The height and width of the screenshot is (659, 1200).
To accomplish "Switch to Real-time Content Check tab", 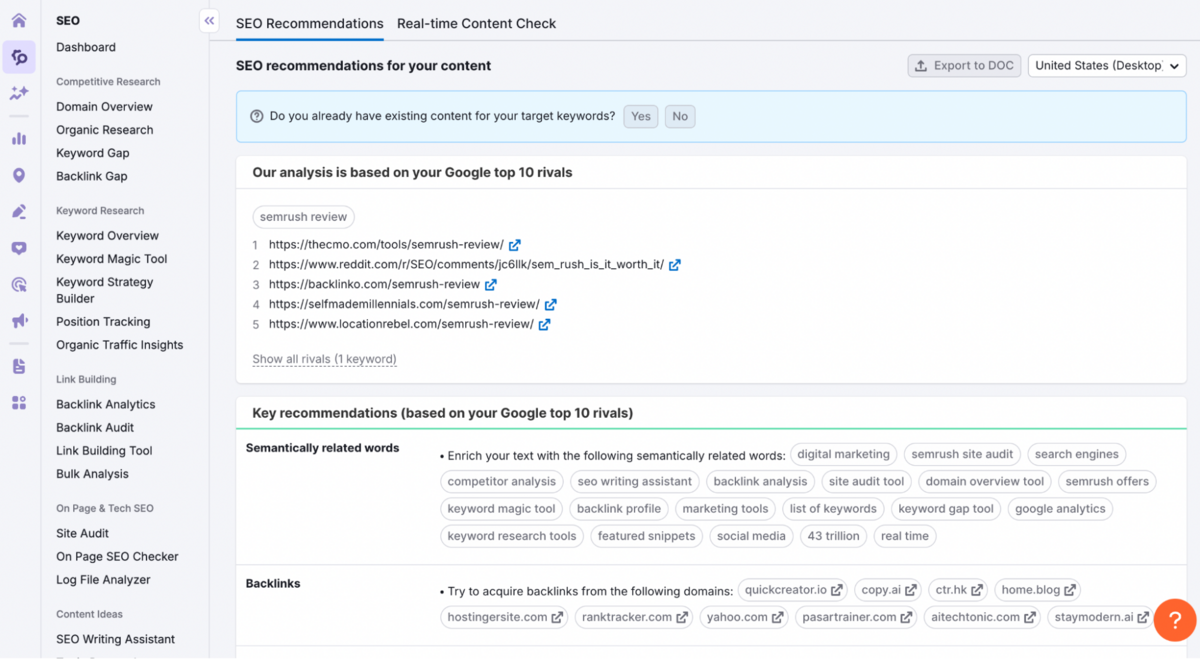I will pos(476,23).
